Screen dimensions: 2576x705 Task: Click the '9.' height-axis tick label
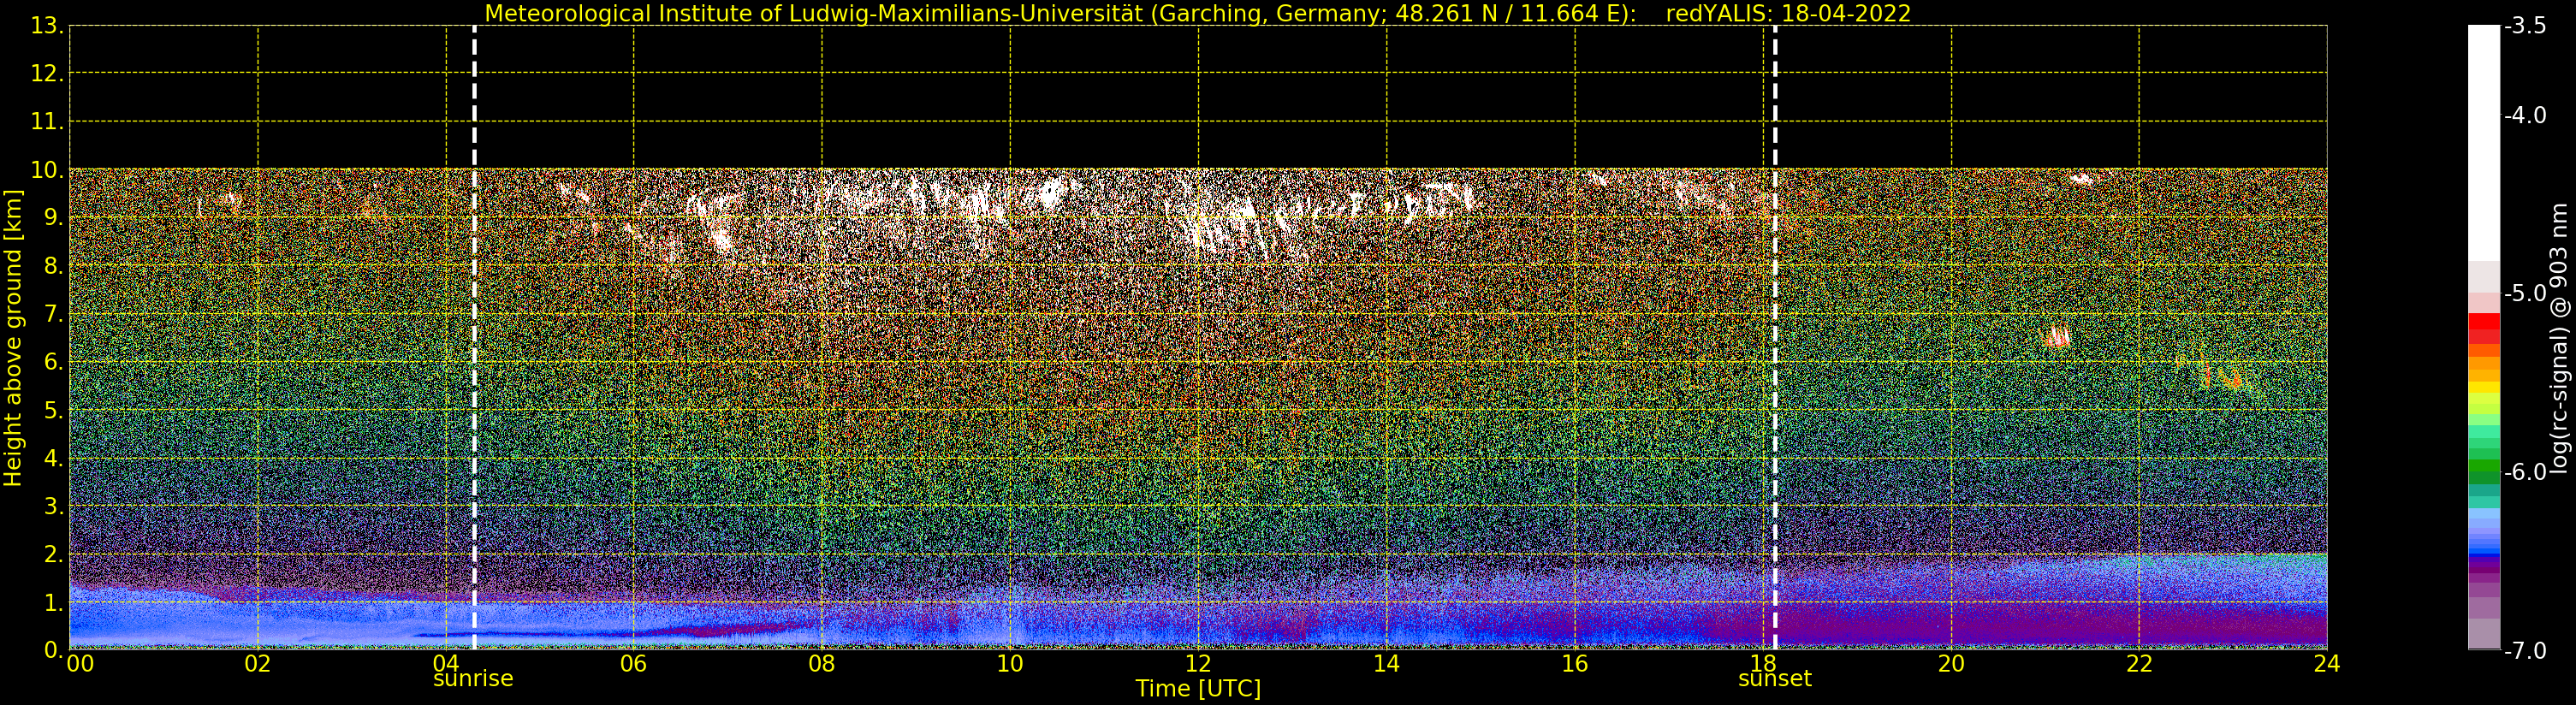pos(54,218)
